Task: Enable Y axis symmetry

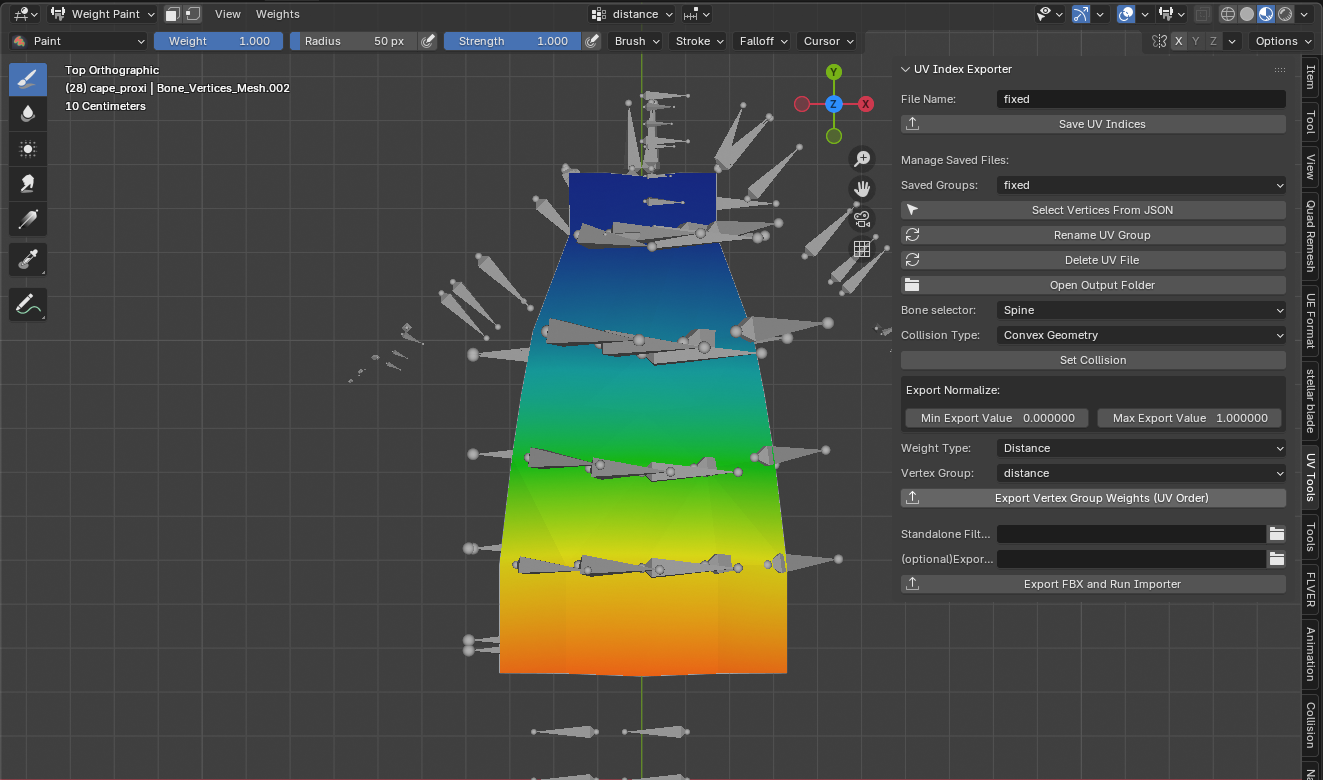Action: (1196, 41)
